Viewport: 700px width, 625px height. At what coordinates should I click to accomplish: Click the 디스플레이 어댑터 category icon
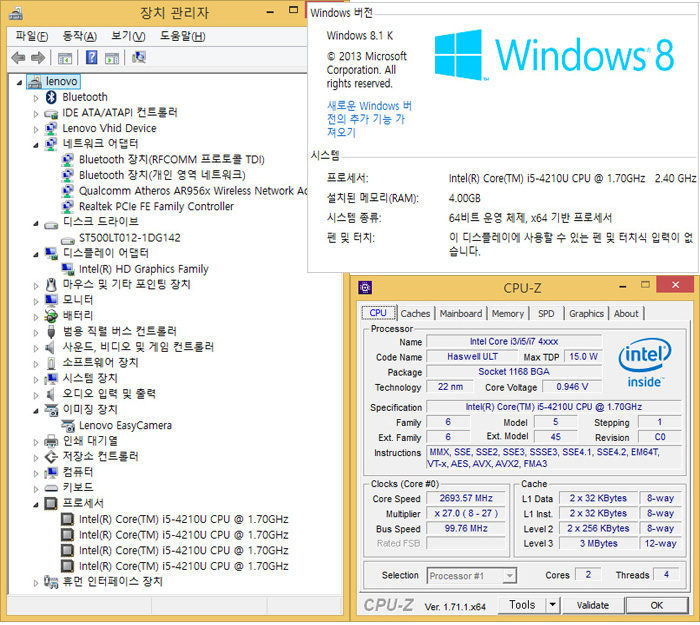[x=51, y=254]
